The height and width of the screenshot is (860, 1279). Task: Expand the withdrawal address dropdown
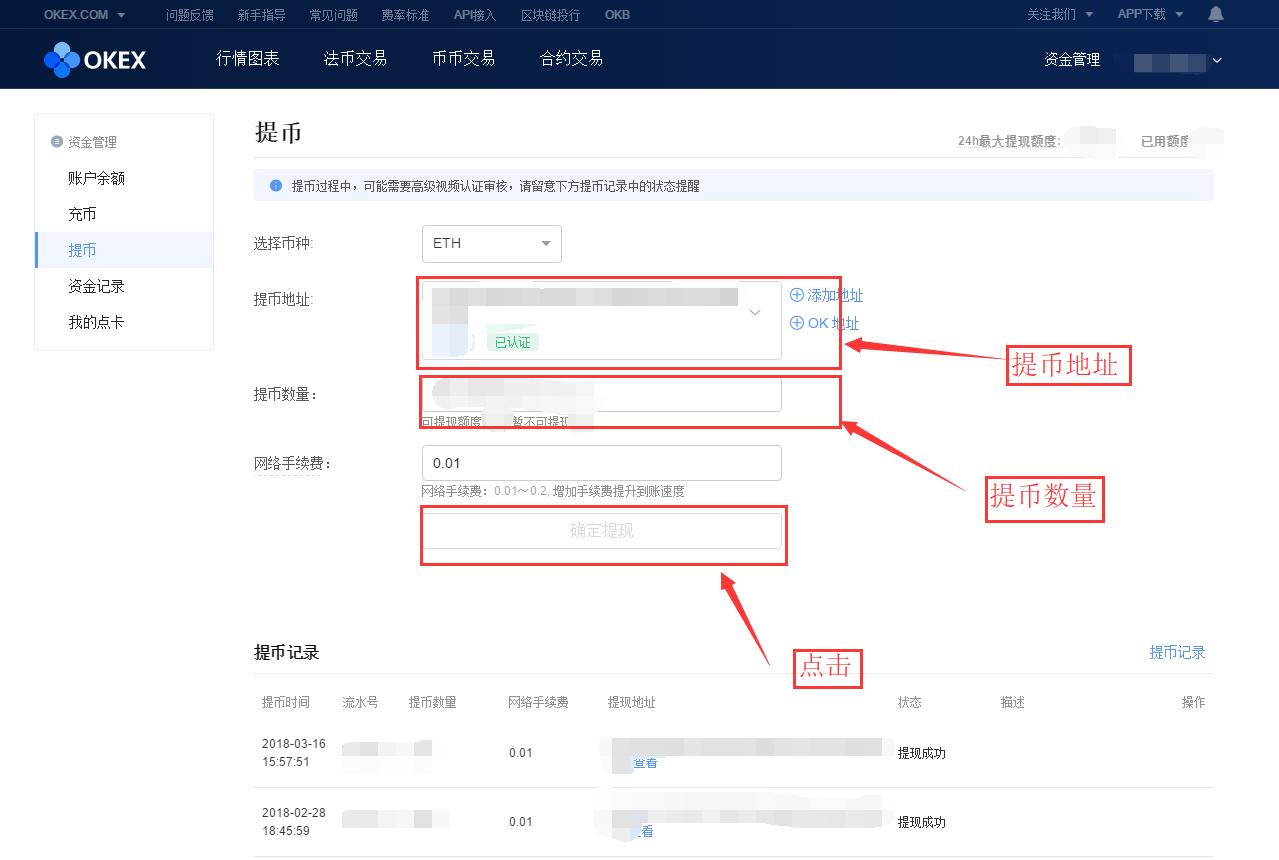click(755, 312)
